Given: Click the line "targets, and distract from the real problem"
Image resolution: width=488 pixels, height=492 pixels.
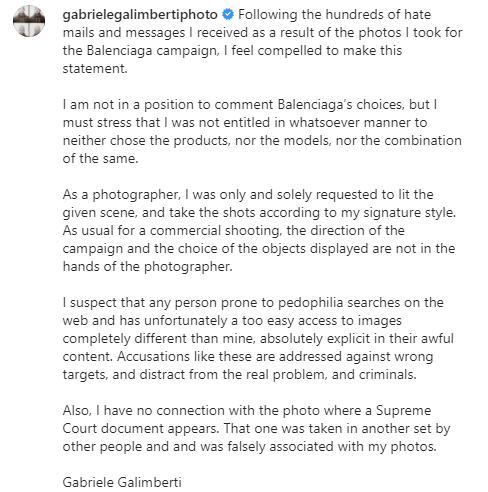Looking at the screenshot, I should [240, 375].
